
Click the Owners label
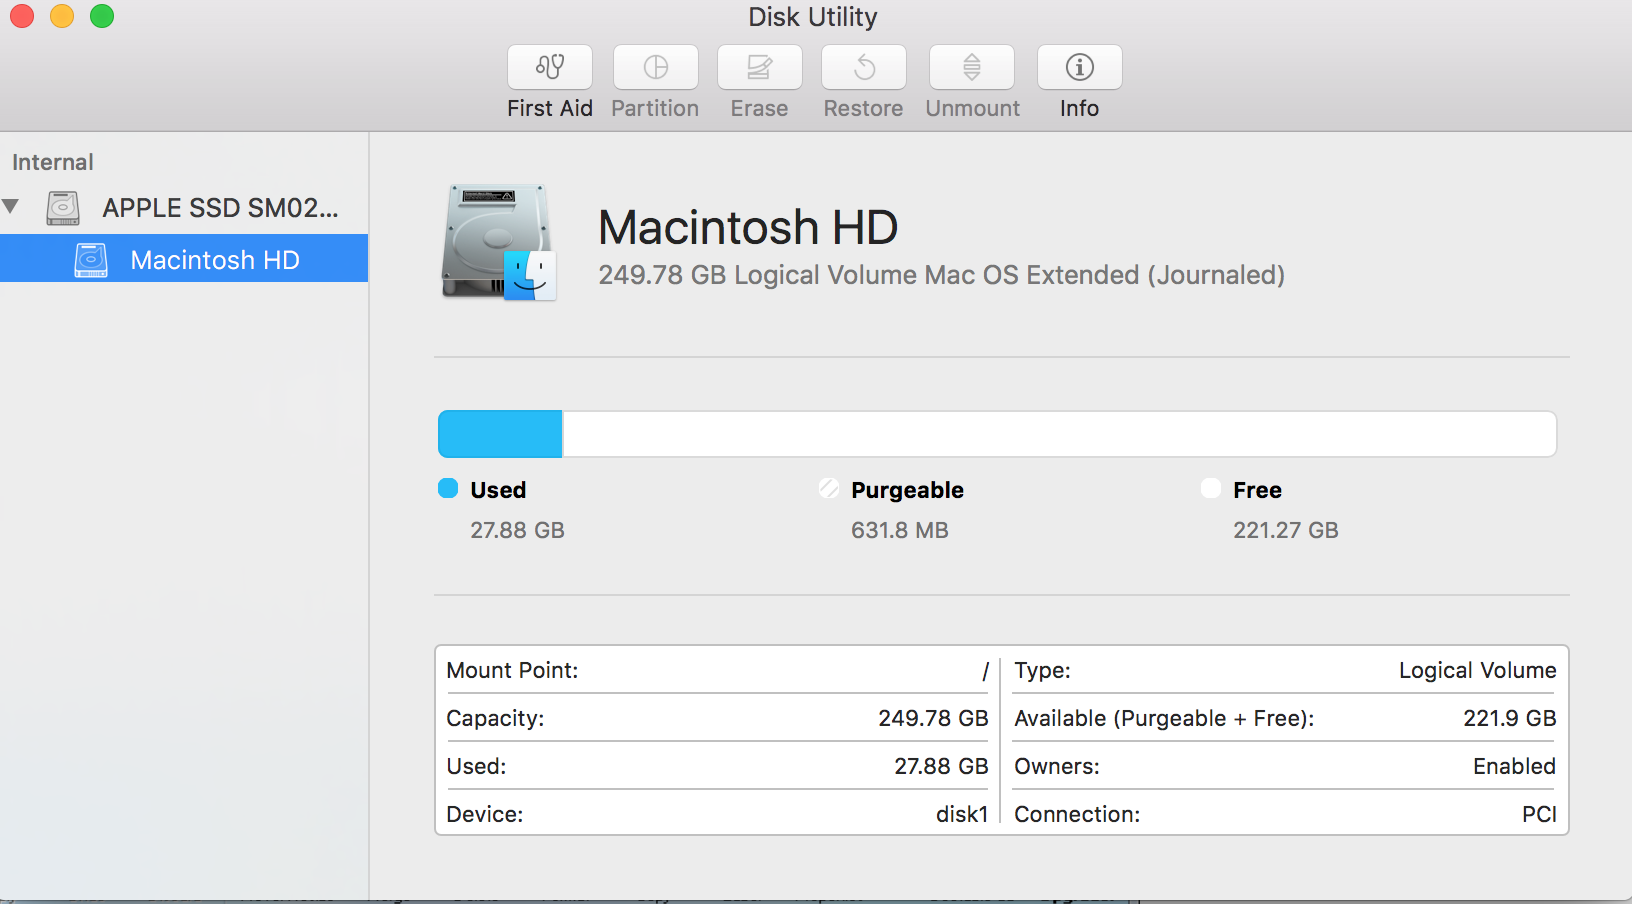click(1056, 766)
